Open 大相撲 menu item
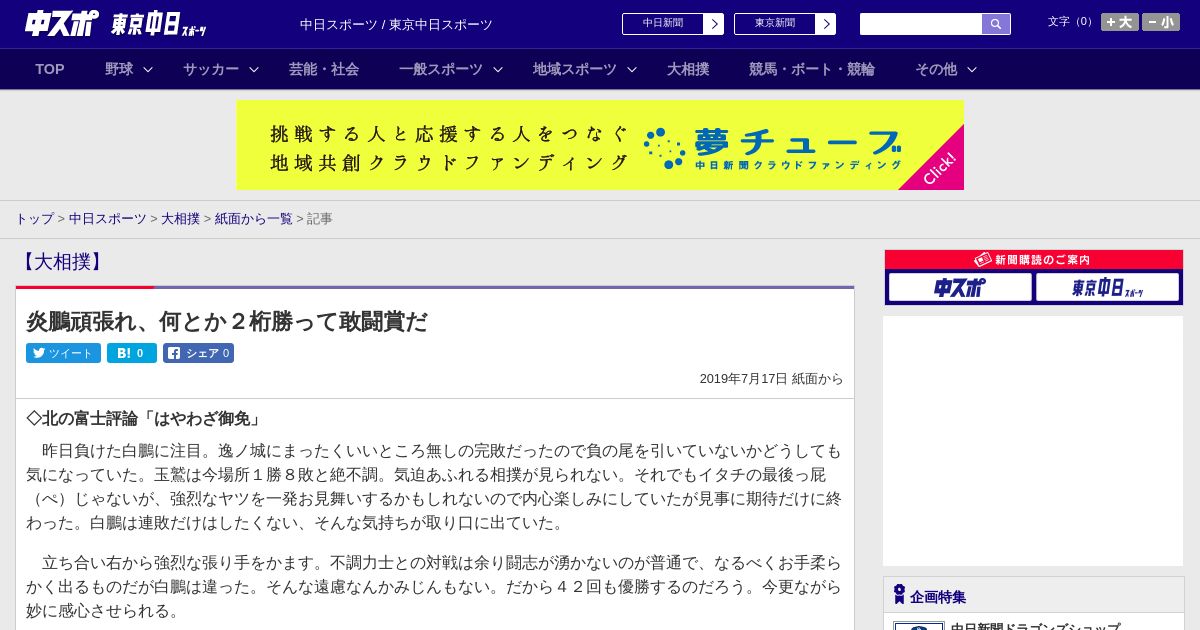Screen dimensions: 1200x630 point(688,69)
